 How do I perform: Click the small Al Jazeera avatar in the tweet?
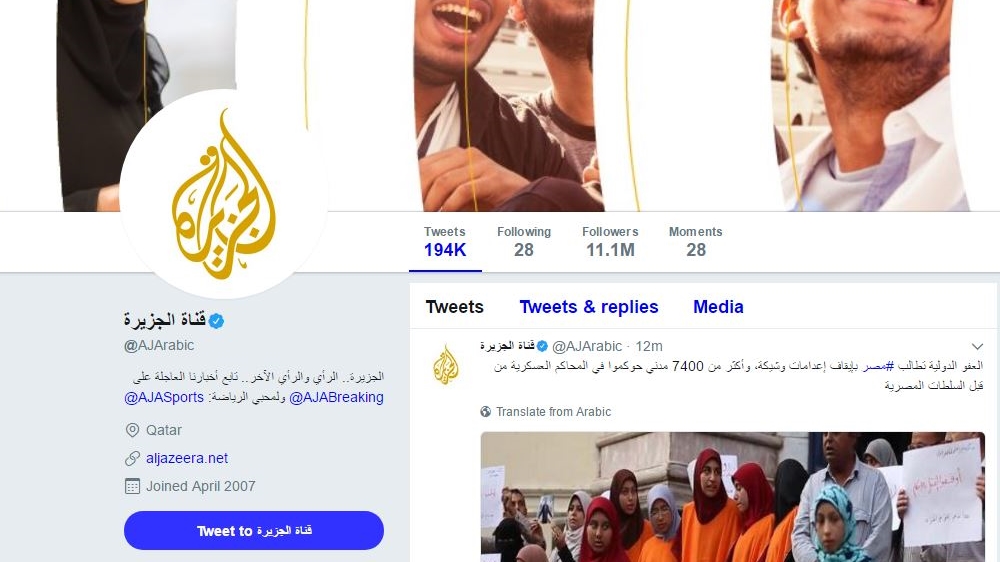click(x=446, y=366)
